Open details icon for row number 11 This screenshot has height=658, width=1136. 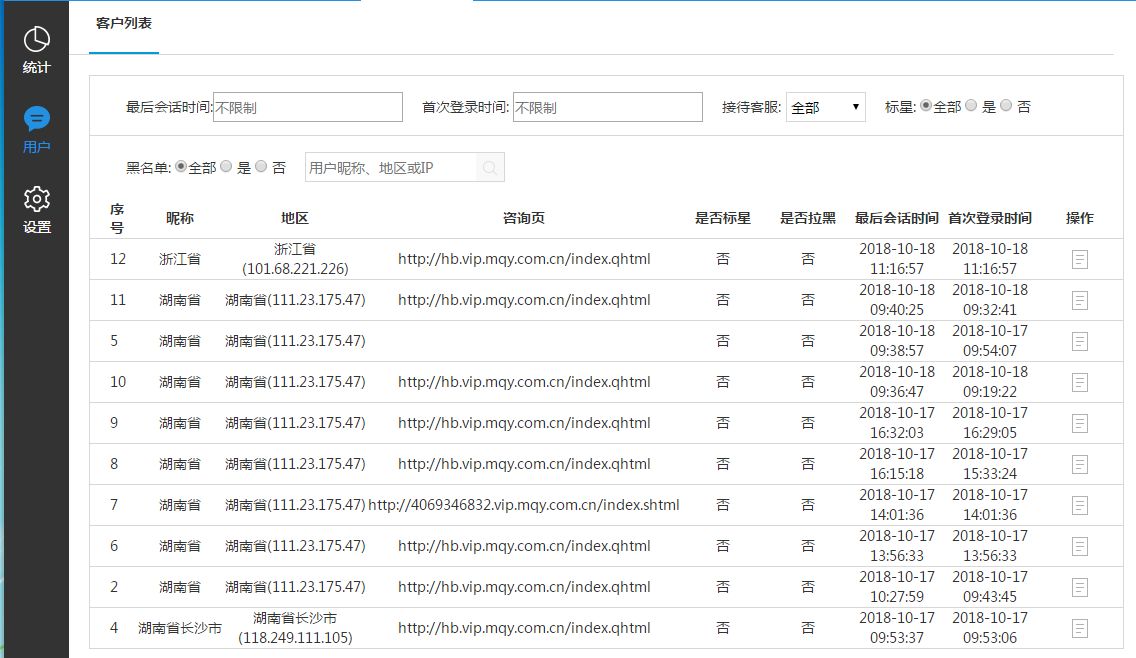pyautogui.click(x=1080, y=300)
